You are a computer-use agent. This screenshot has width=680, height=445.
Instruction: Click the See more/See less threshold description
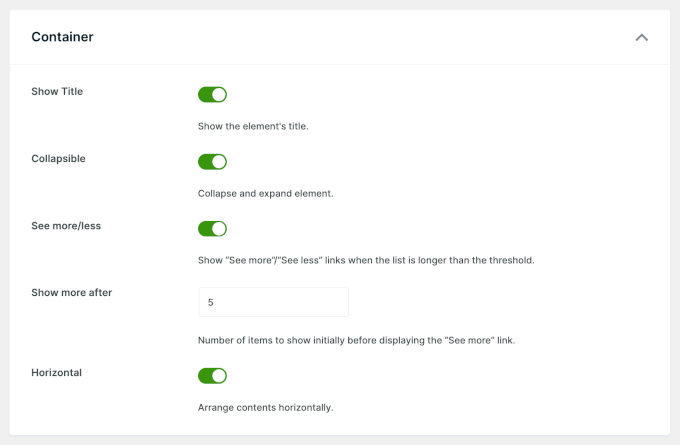366,260
